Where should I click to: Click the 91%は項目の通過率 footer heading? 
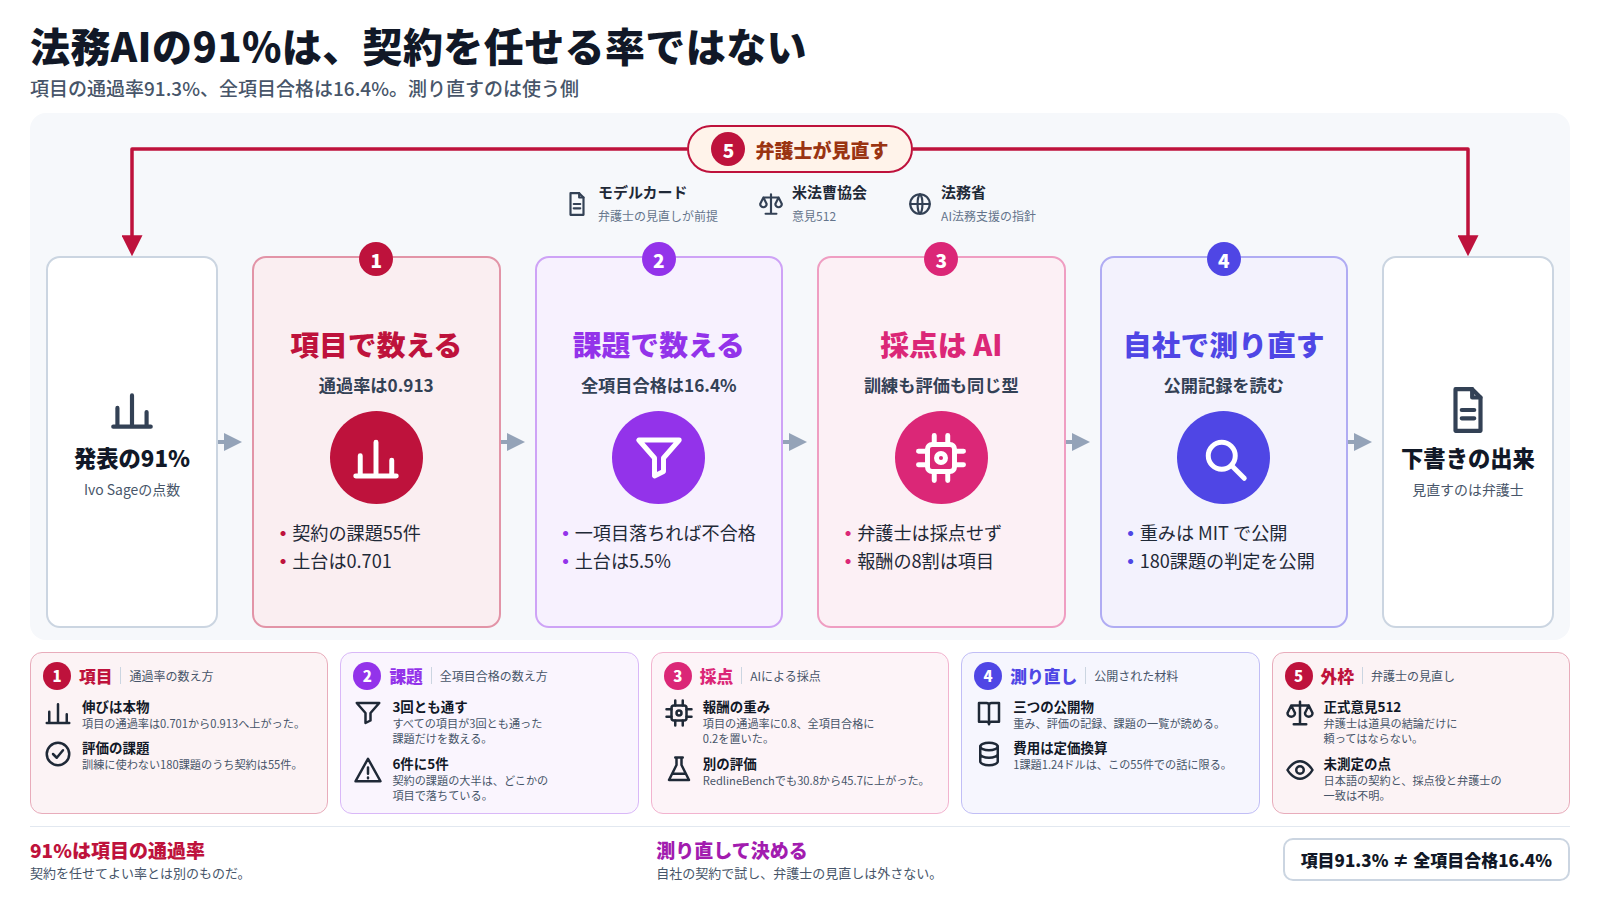click(117, 851)
